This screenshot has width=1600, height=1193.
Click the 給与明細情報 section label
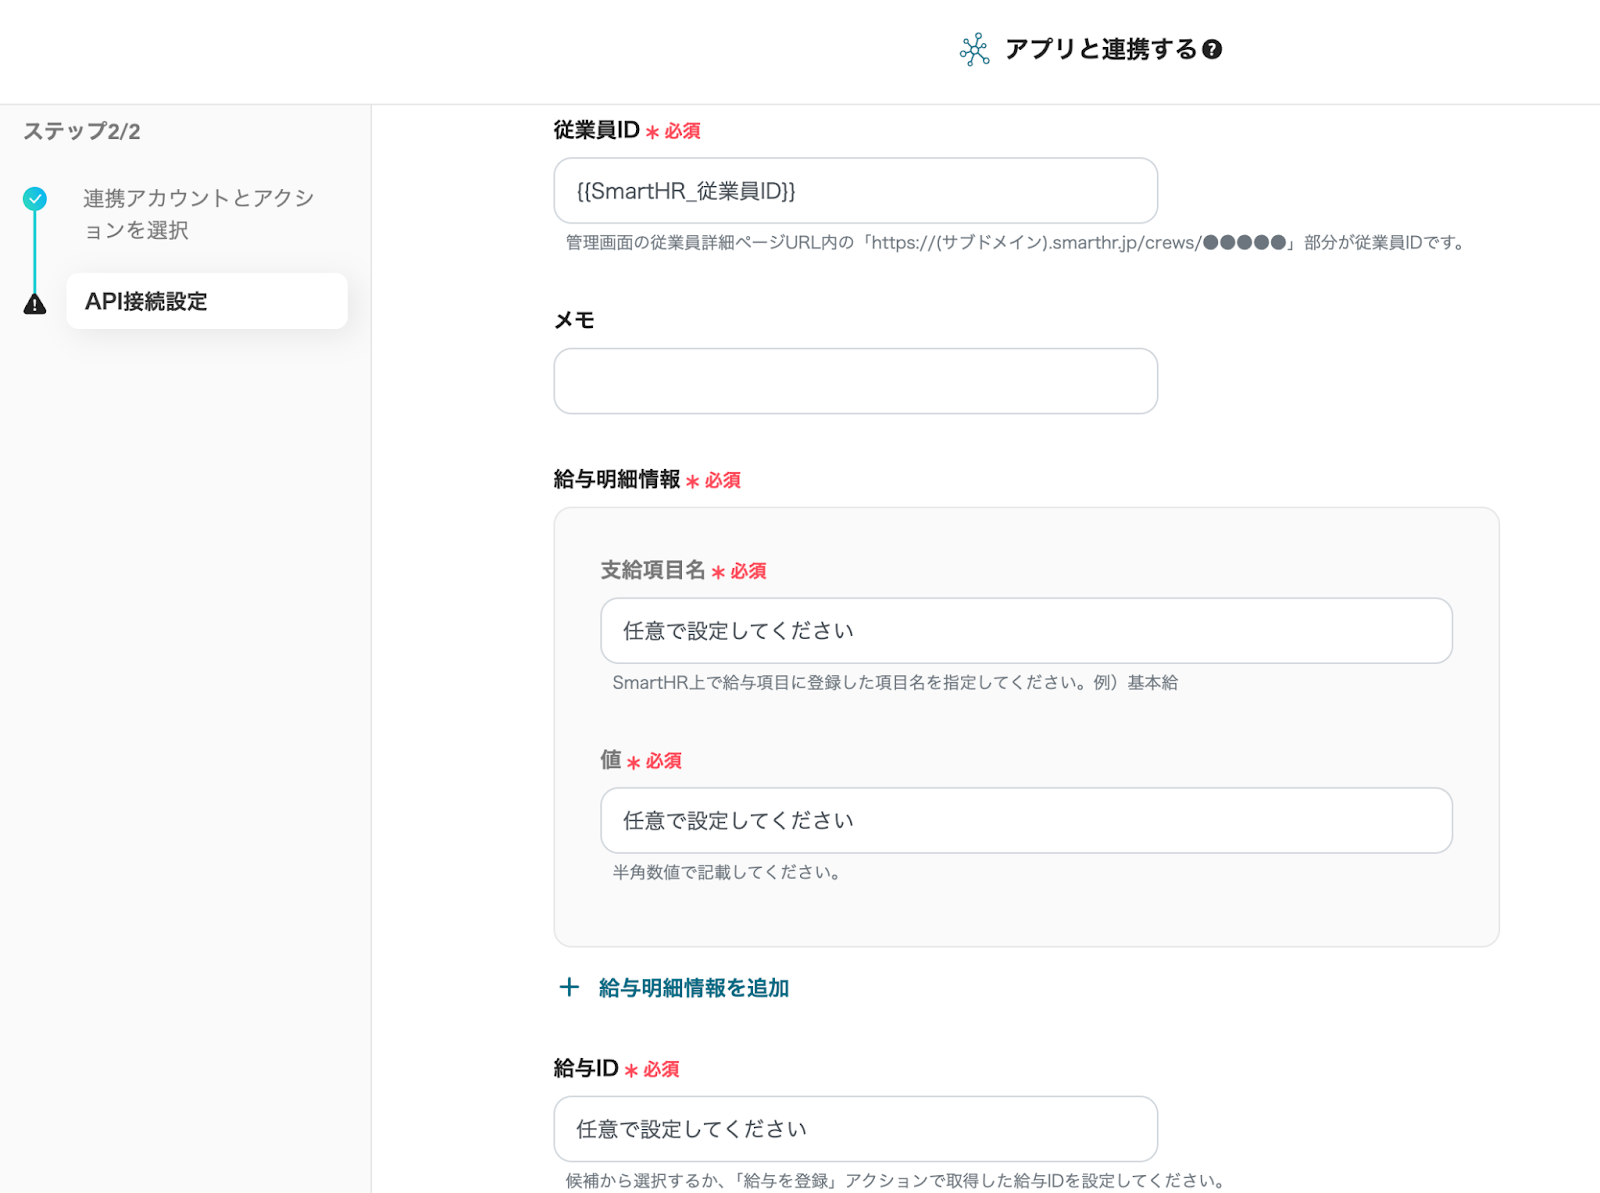[617, 480]
